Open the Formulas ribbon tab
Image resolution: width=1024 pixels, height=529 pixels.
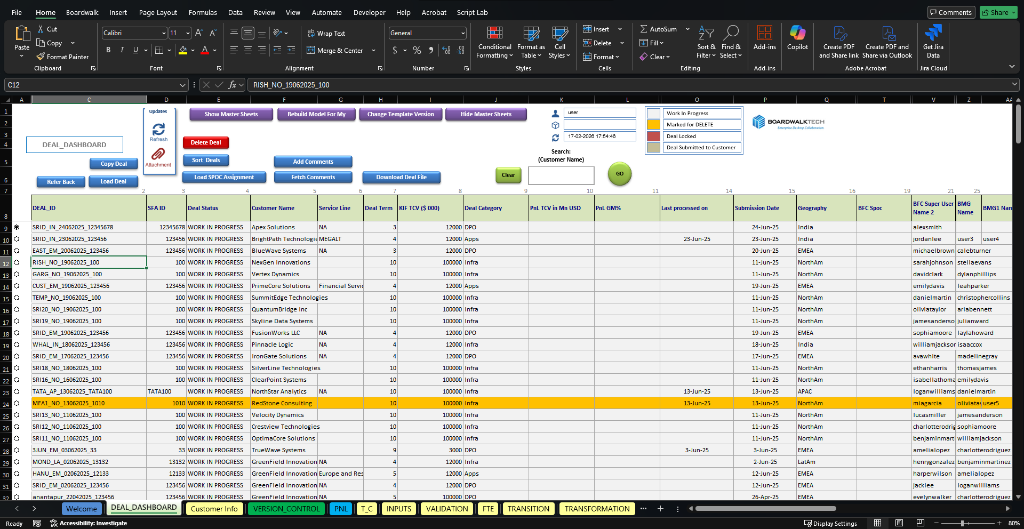click(202, 12)
